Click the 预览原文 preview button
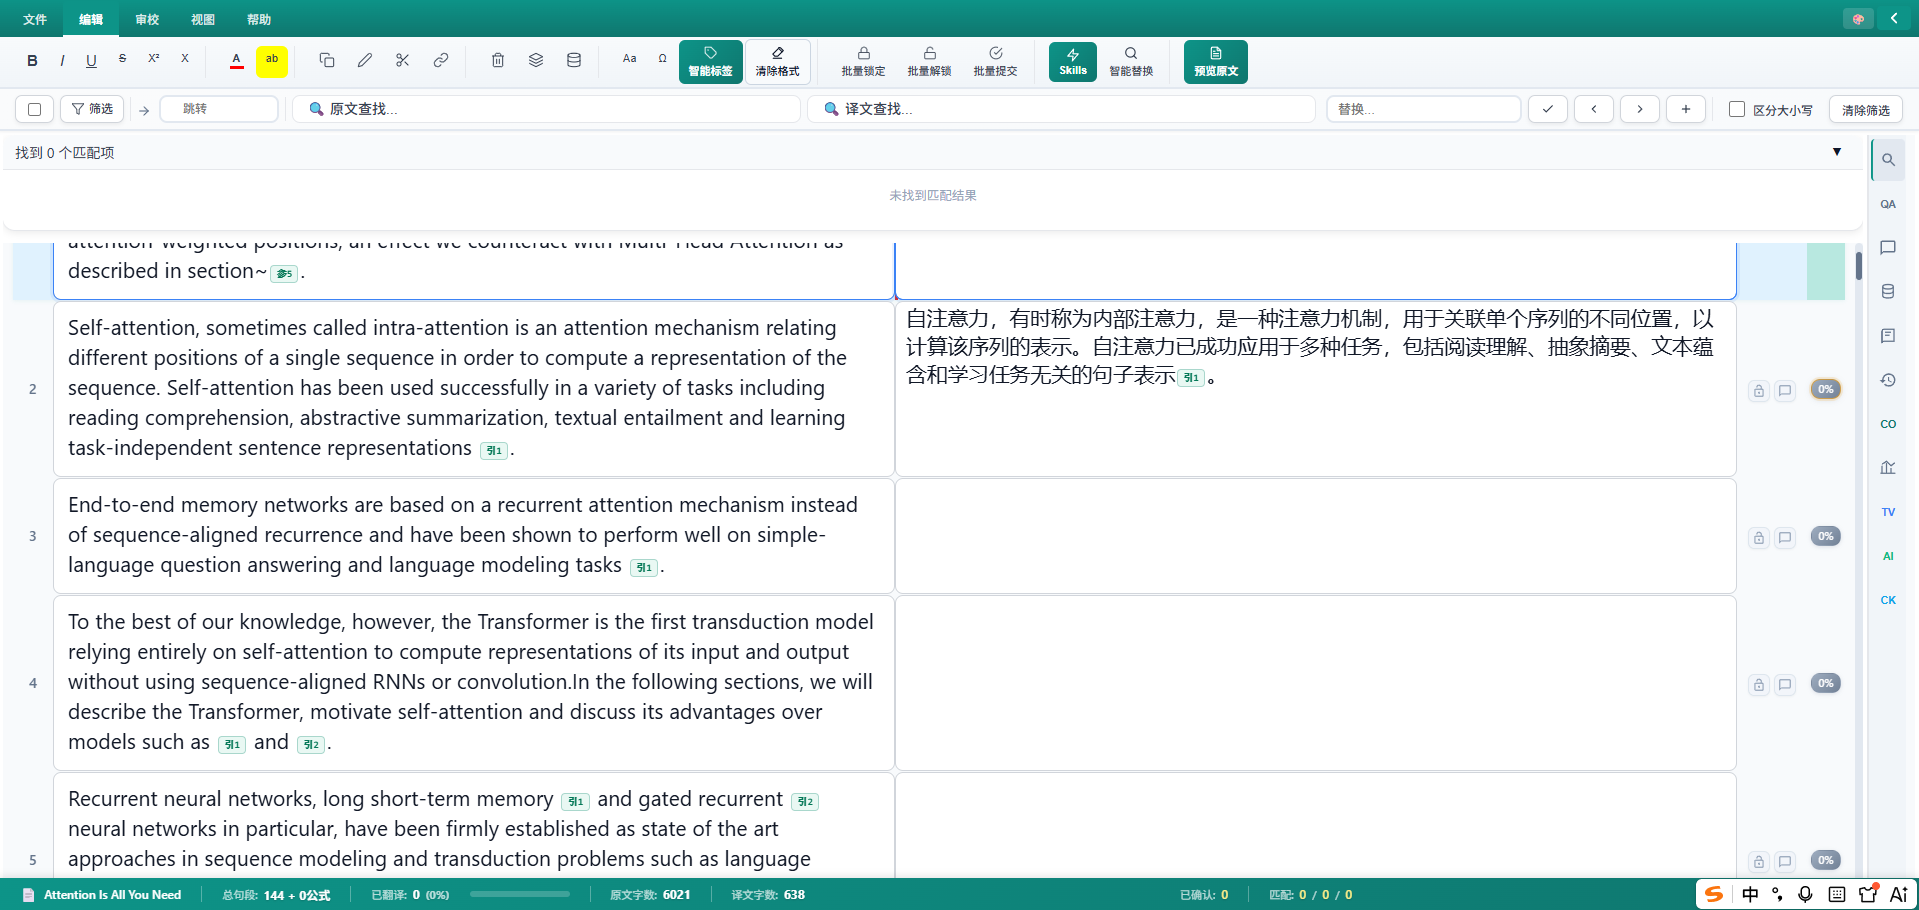The height and width of the screenshot is (910, 1919). point(1216,61)
